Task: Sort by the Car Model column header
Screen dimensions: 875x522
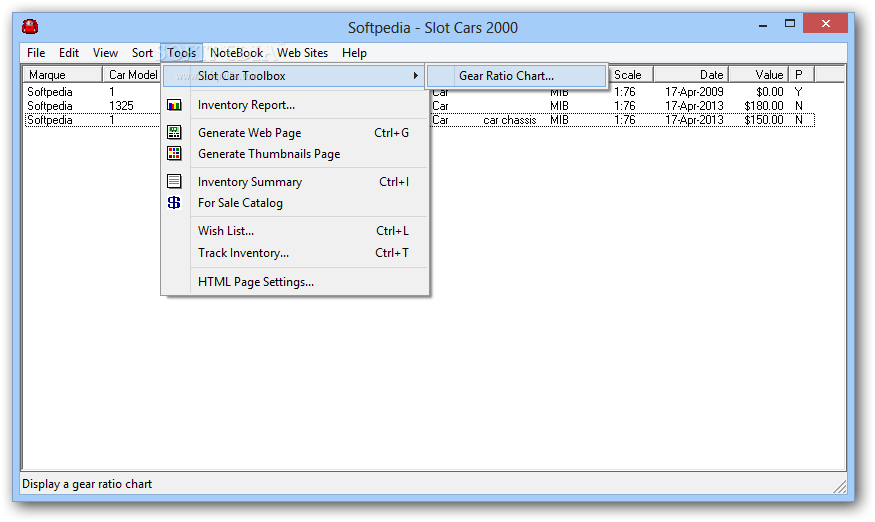Action: [133, 75]
